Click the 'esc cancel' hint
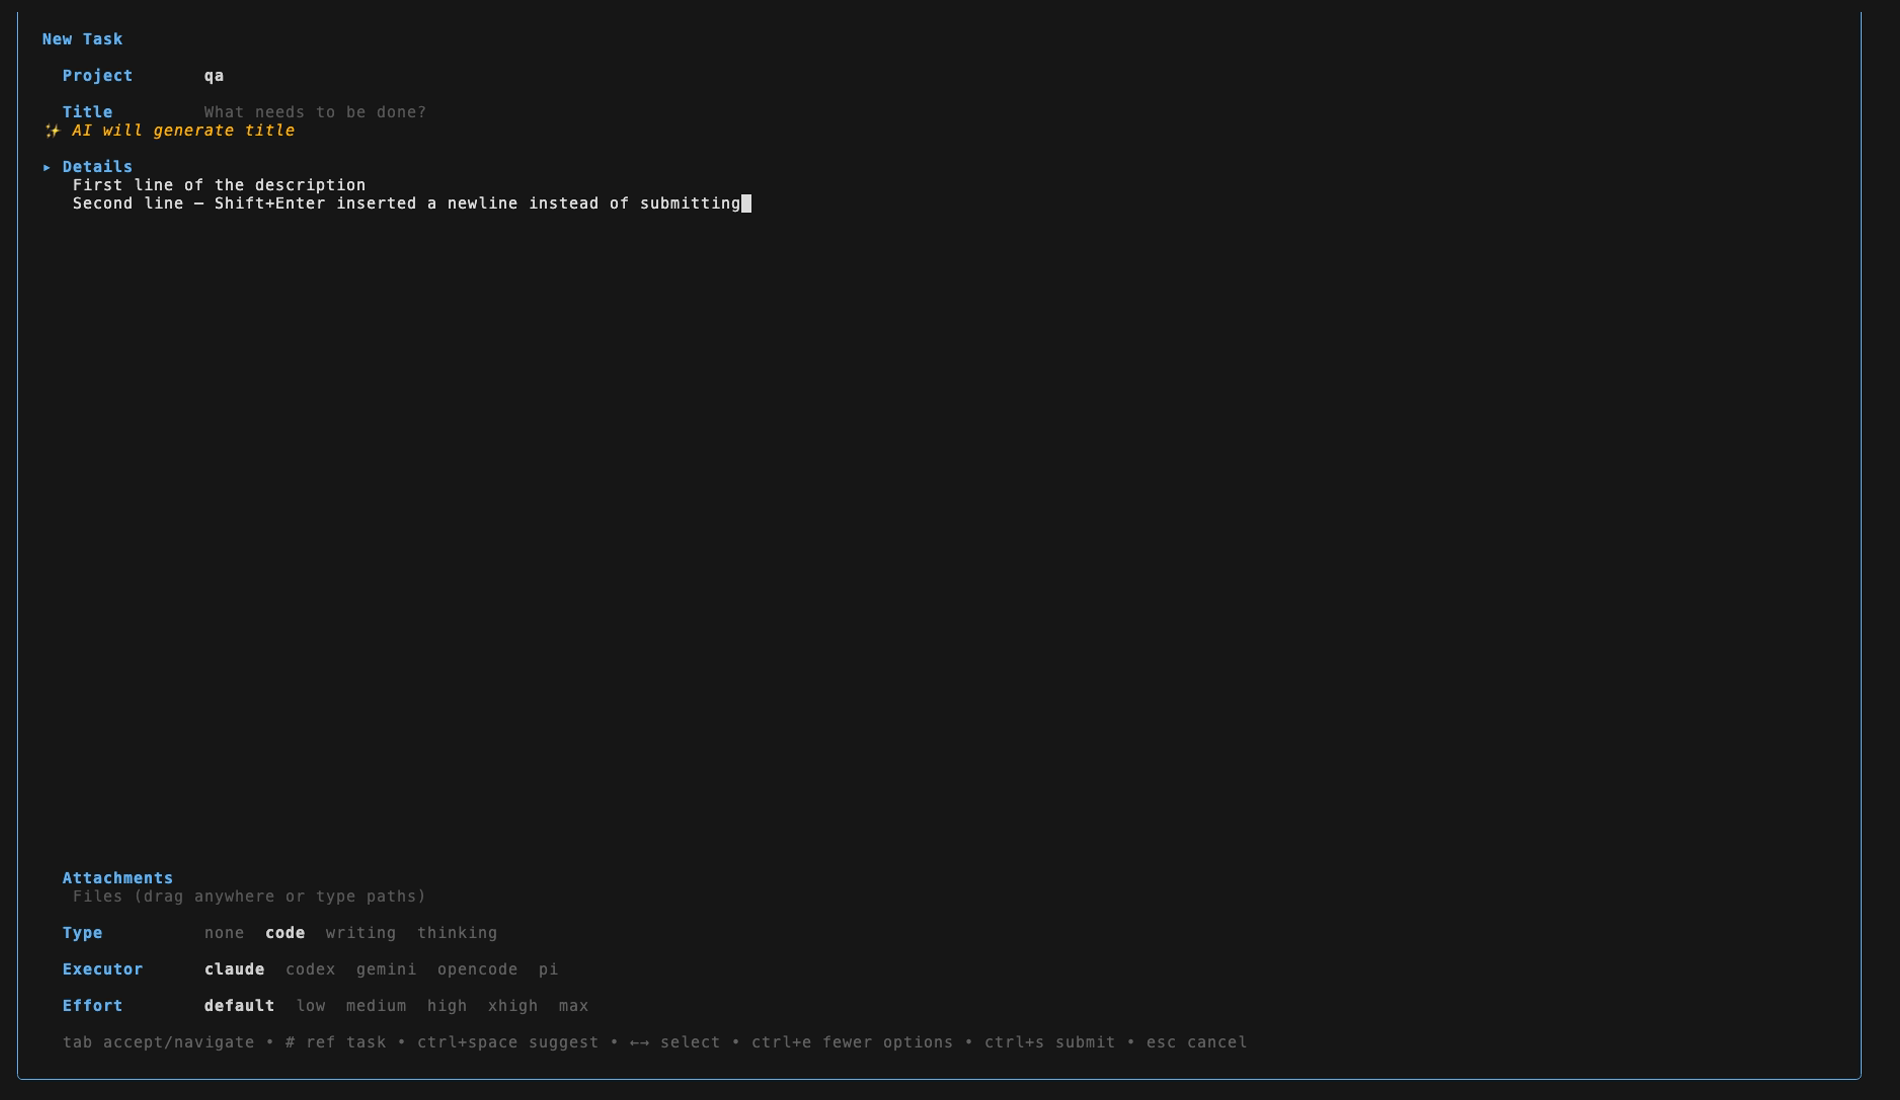Viewport: 1900px width, 1100px height. point(1197,1042)
